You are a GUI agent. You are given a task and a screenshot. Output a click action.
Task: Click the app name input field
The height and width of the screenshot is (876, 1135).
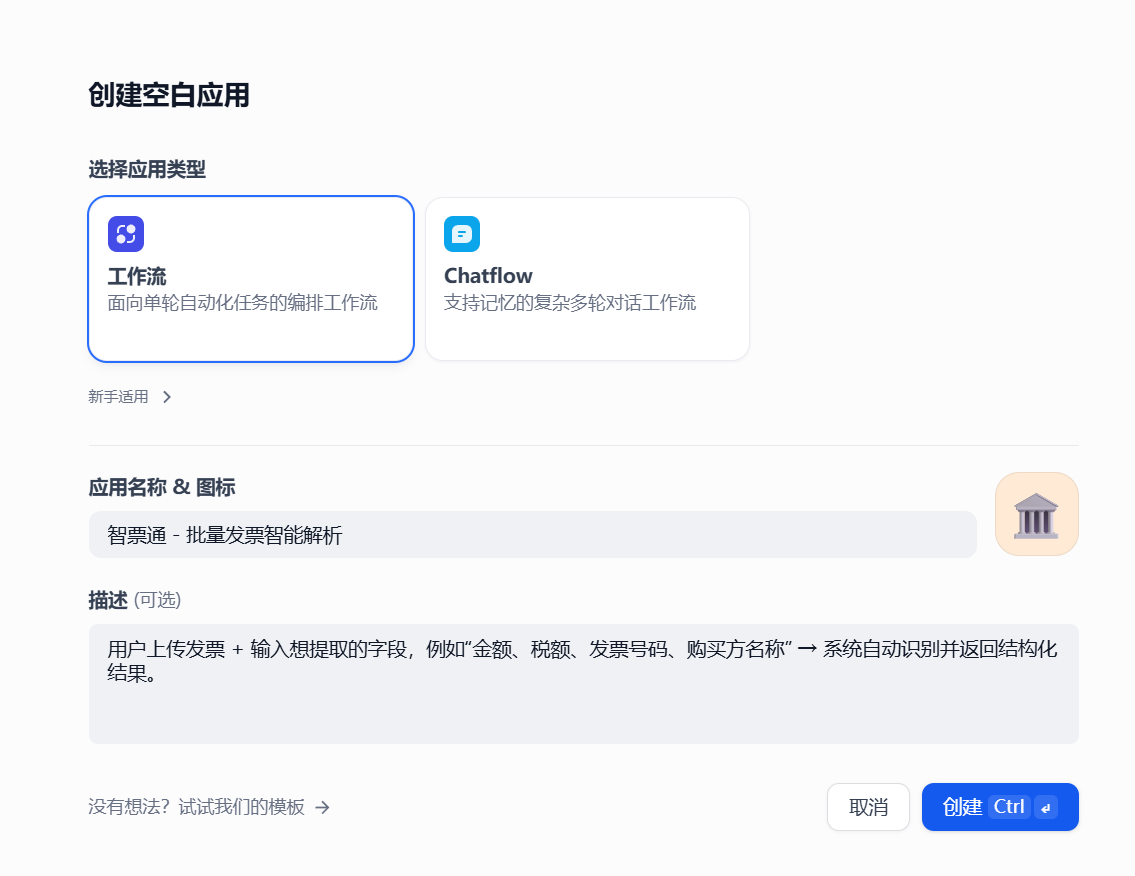click(533, 534)
